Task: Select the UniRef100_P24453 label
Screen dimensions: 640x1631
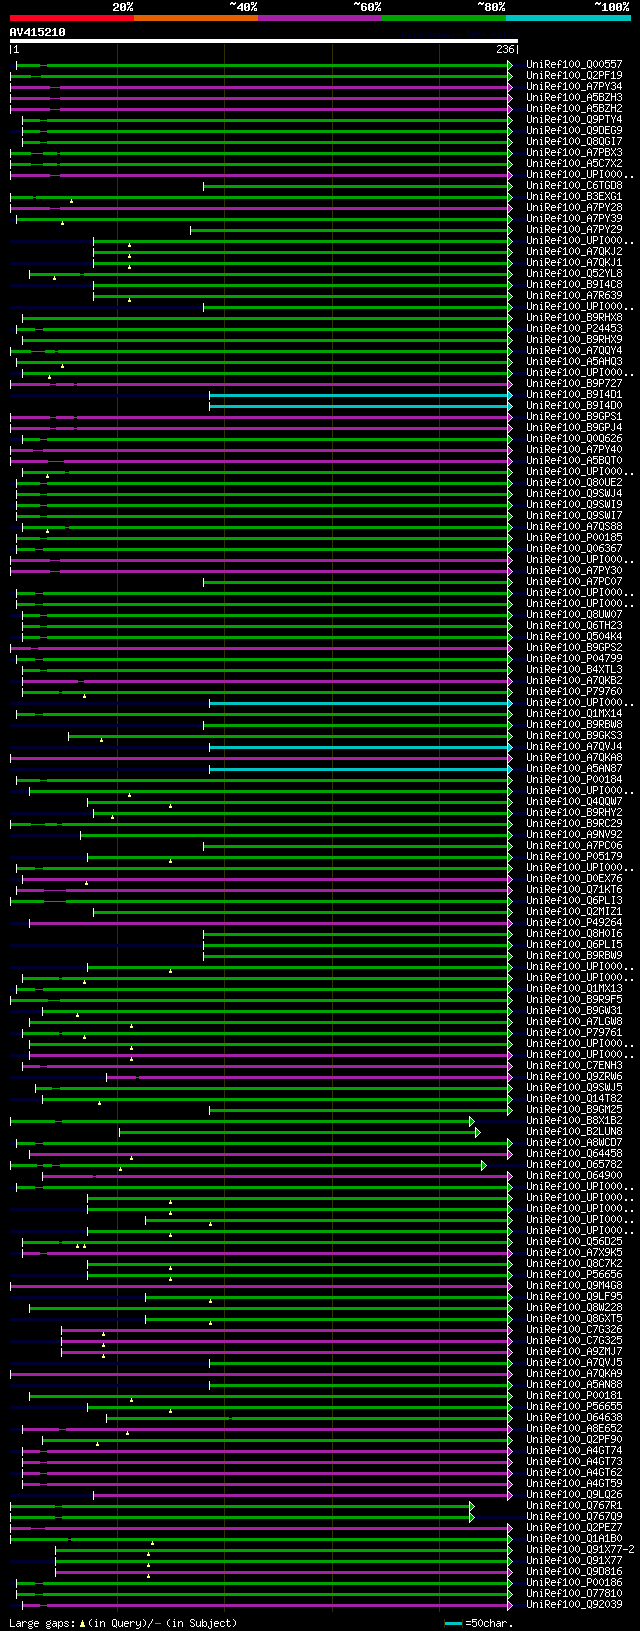Action: tap(574, 329)
